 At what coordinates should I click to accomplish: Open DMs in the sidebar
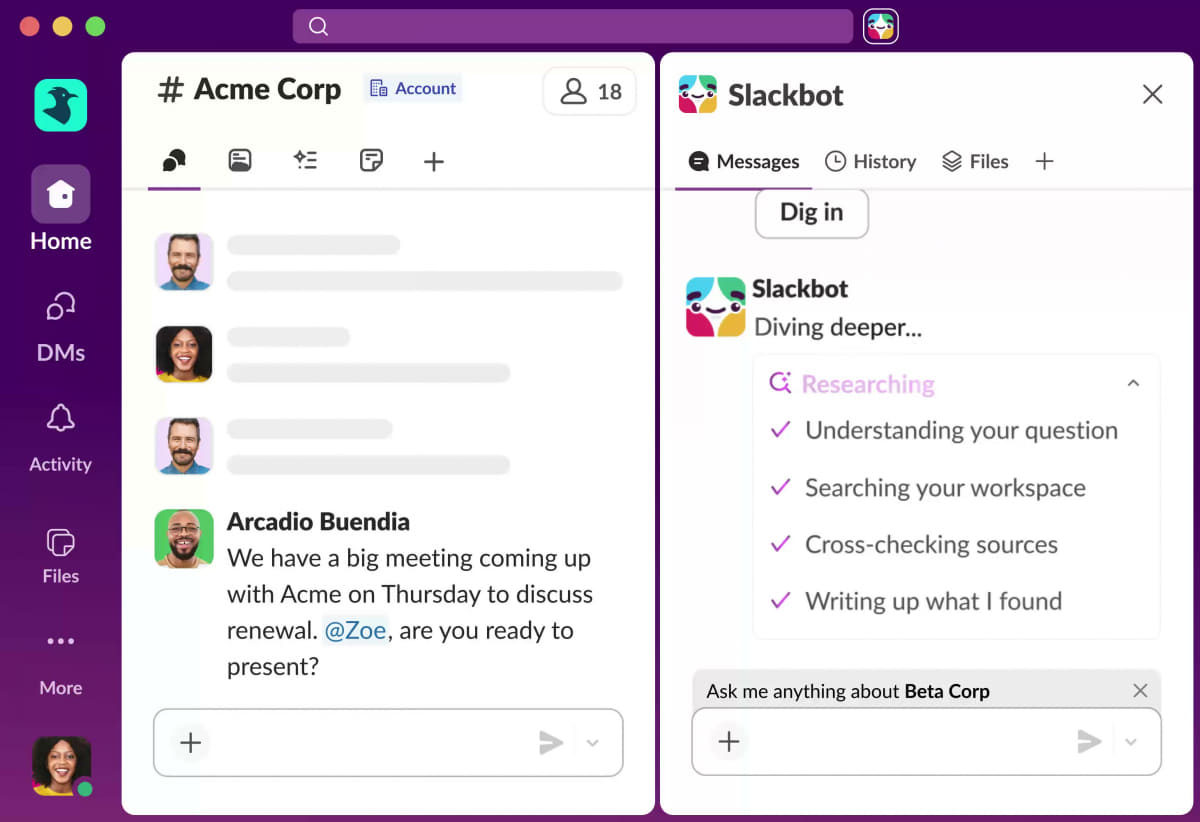(x=61, y=326)
